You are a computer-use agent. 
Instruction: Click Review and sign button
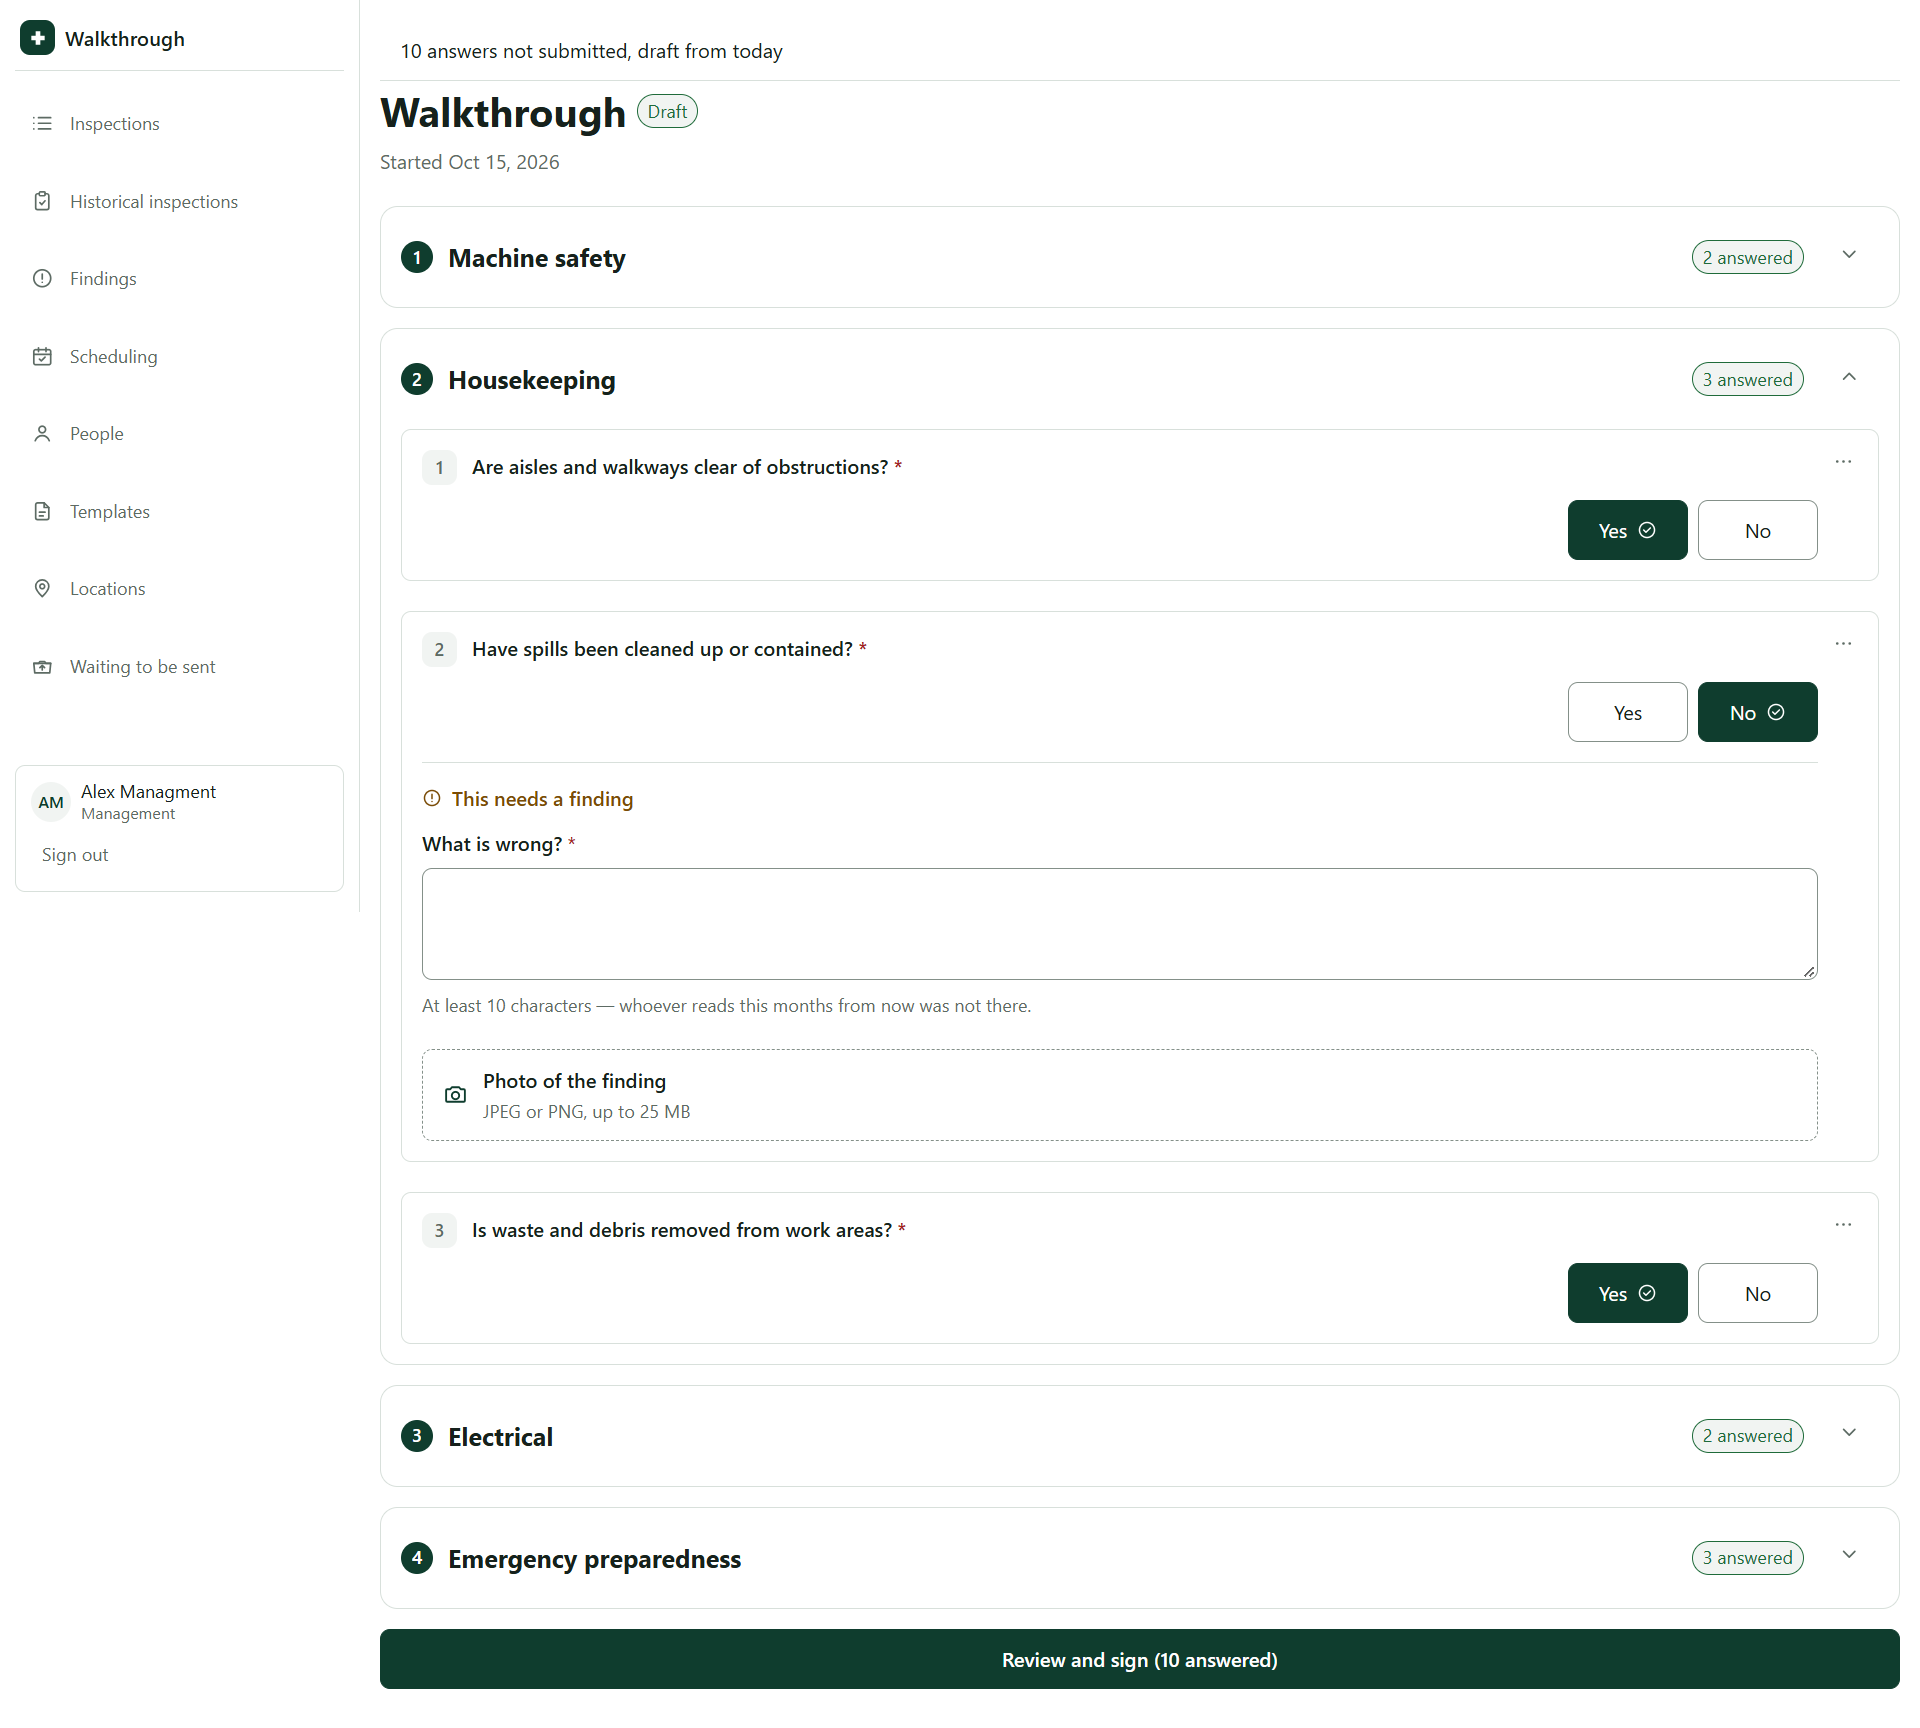[x=1139, y=1659]
